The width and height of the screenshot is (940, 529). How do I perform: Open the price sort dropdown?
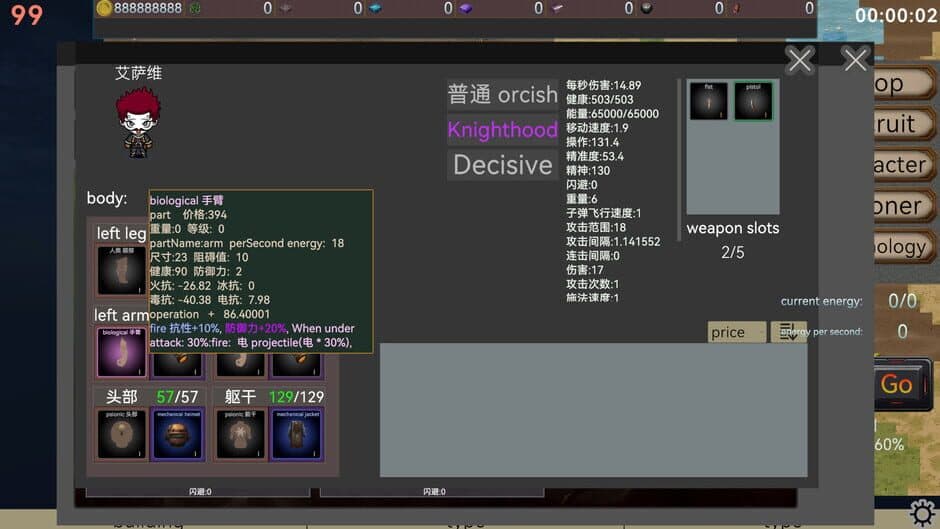coord(736,332)
